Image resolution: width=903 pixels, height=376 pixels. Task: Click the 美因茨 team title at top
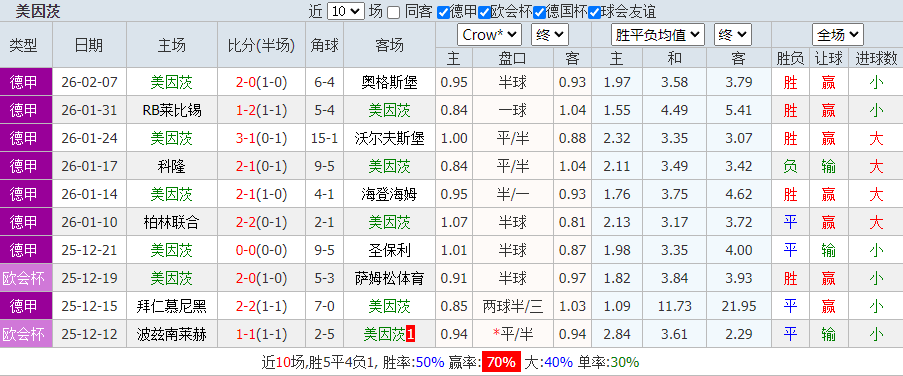coord(38,11)
